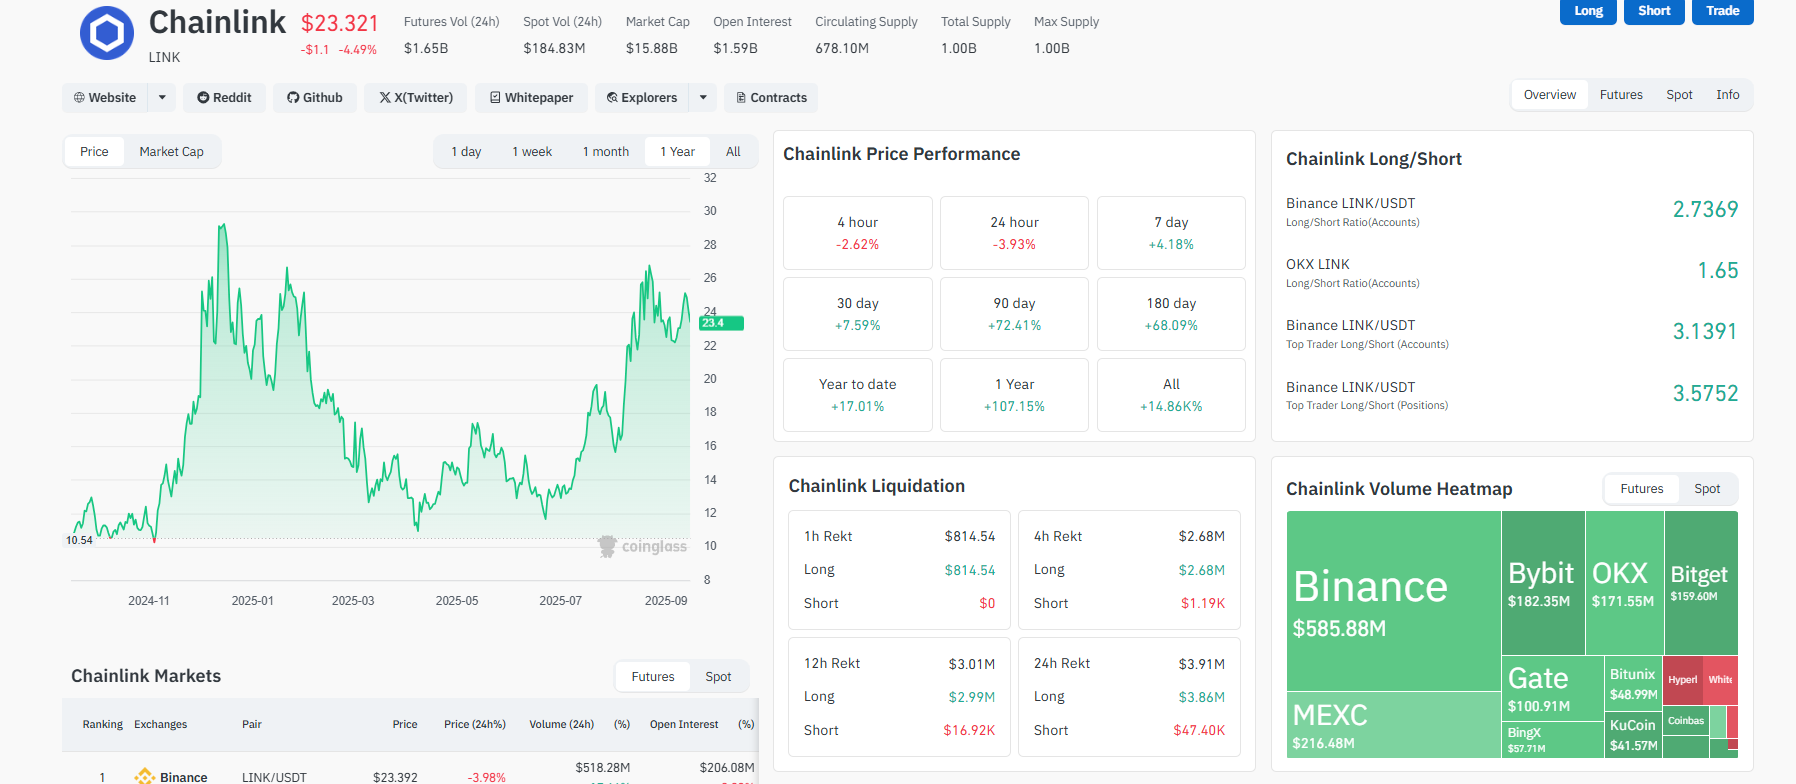Open the Reddit link
1796x784 pixels.
[x=224, y=98]
